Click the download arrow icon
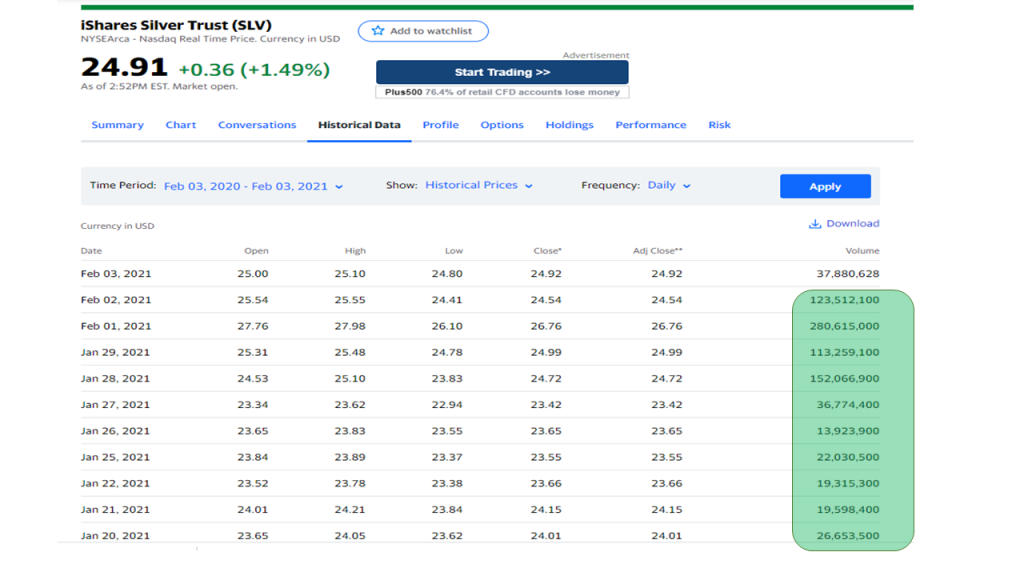 pyautogui.click(x=814, y=224)
